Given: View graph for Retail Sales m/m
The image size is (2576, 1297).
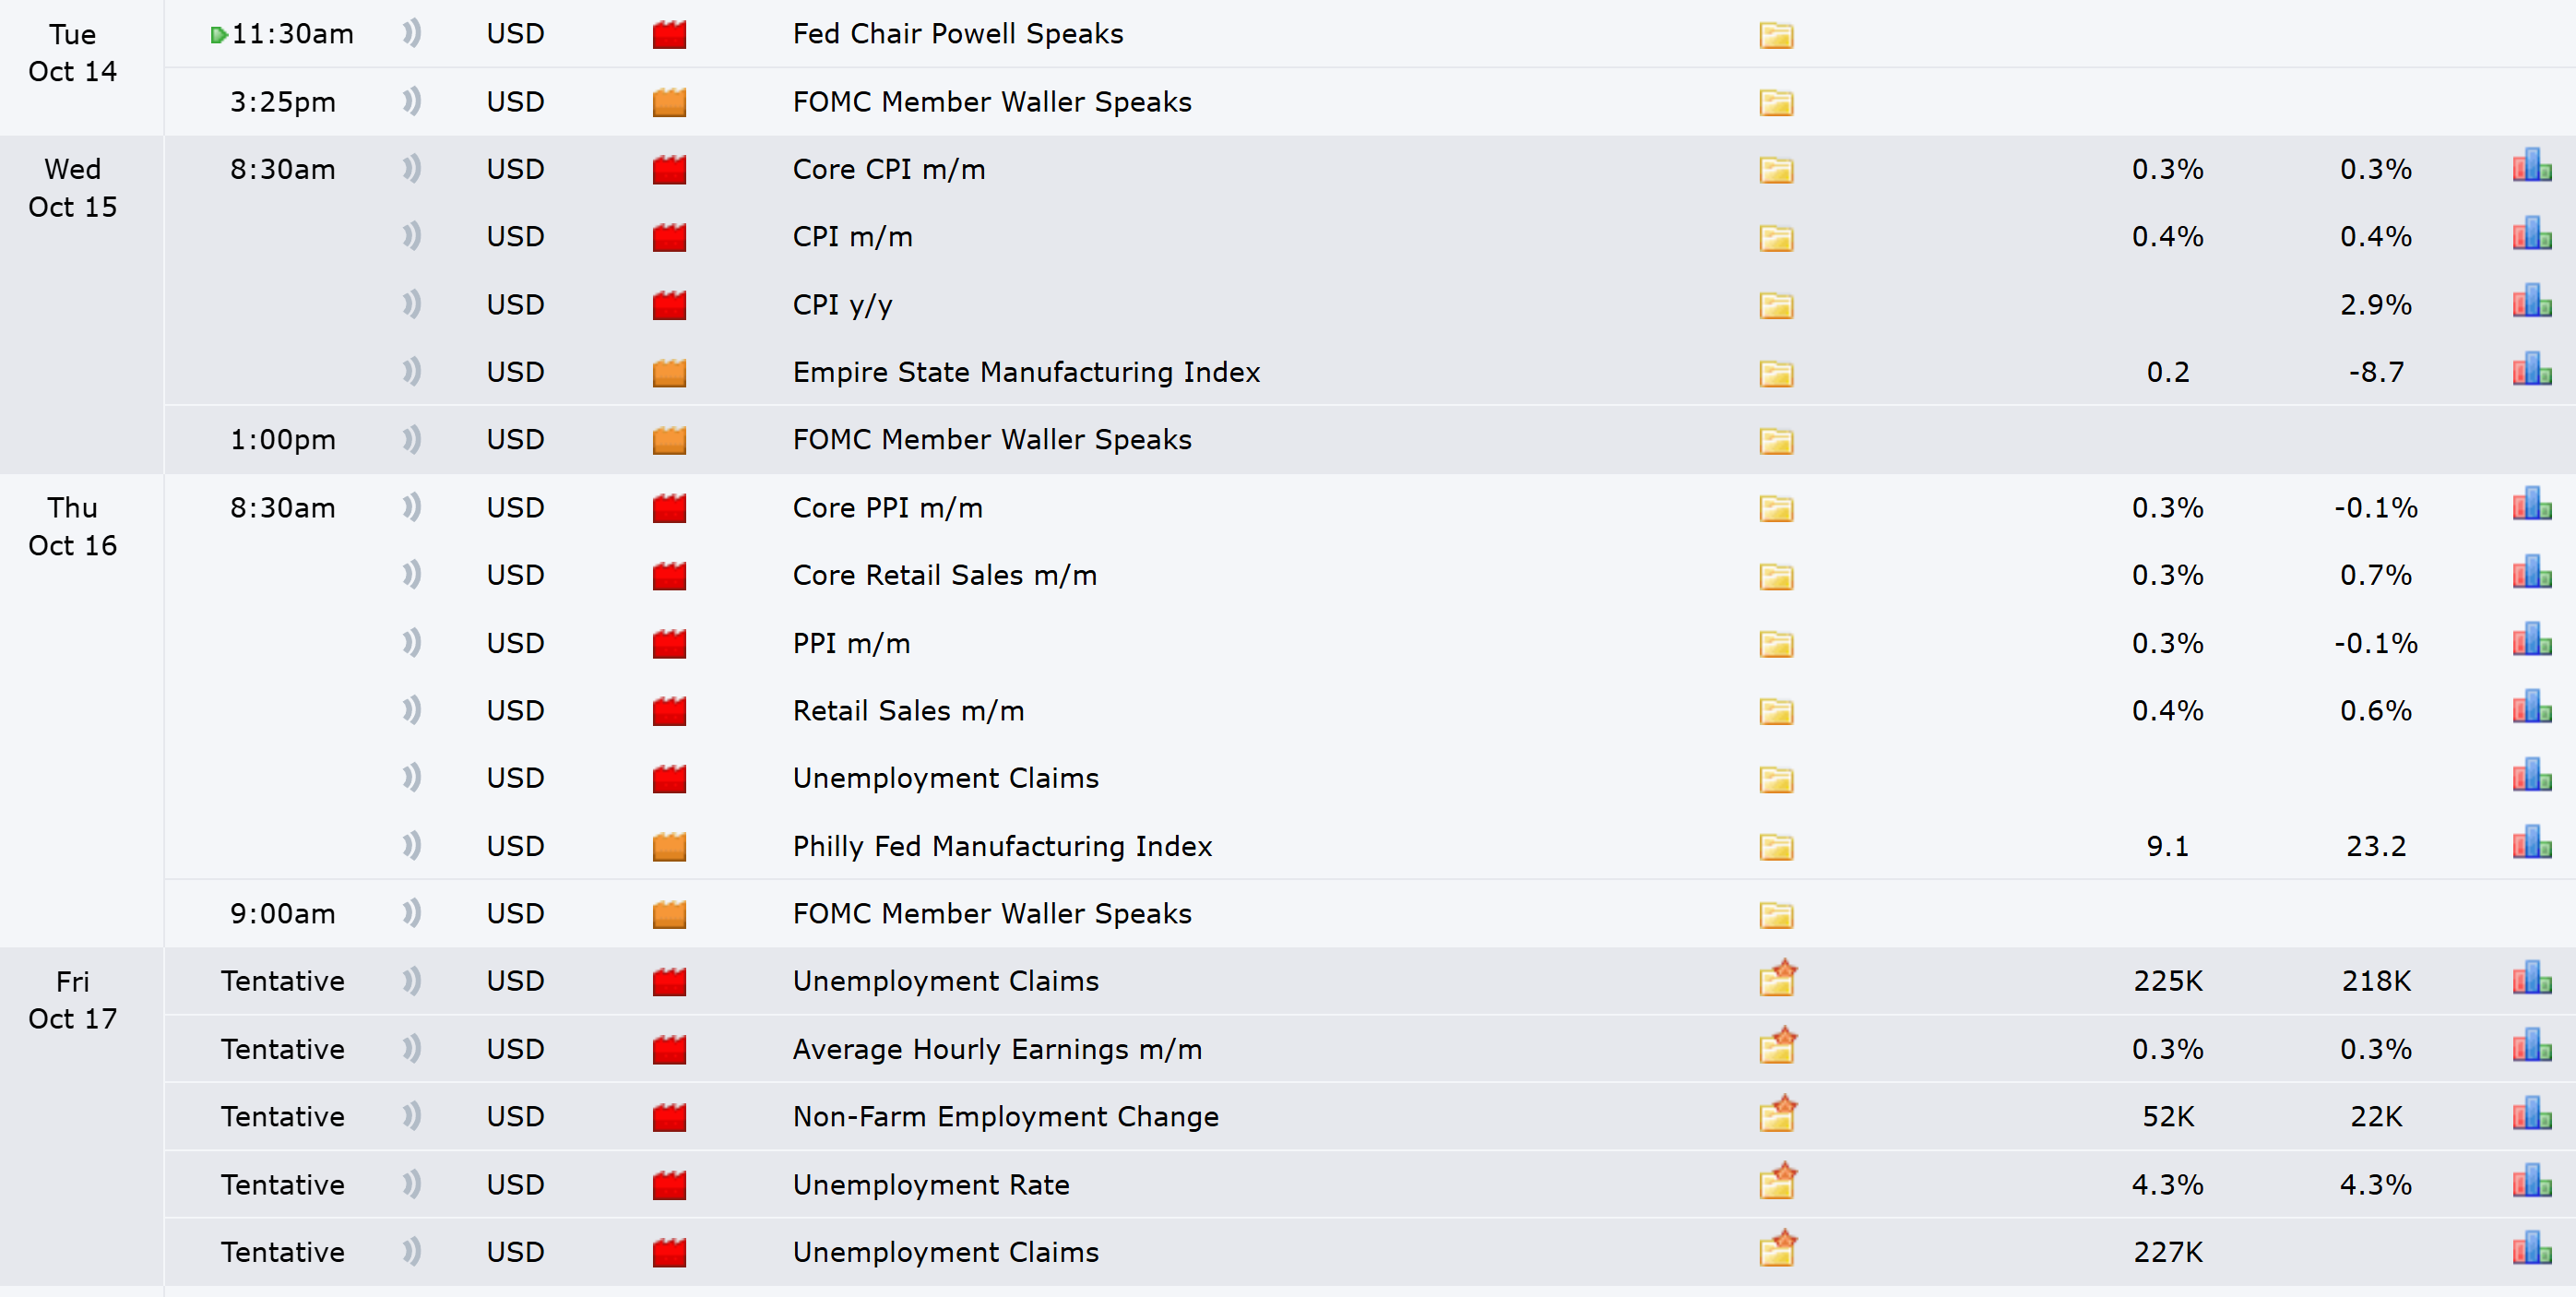Looking at the screenshot, I should point(2531,708).
